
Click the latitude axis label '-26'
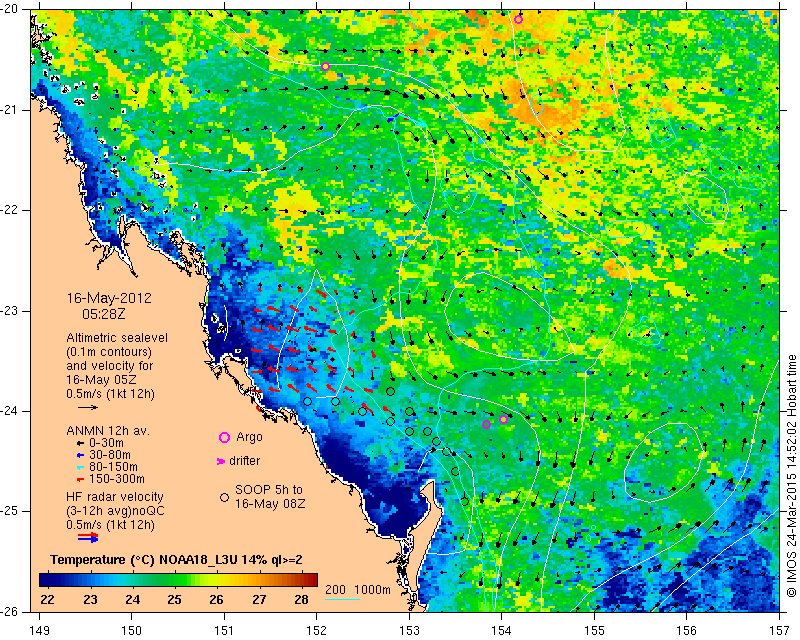[10, 611]
